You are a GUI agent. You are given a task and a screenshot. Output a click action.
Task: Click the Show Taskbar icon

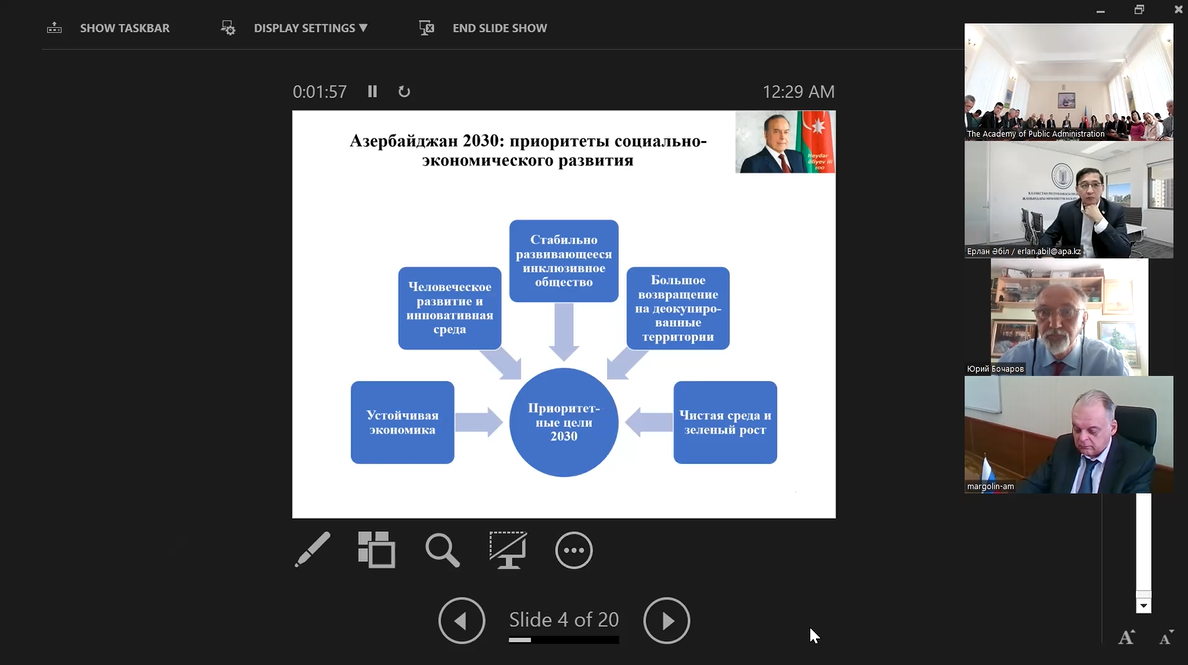point(54,27)
